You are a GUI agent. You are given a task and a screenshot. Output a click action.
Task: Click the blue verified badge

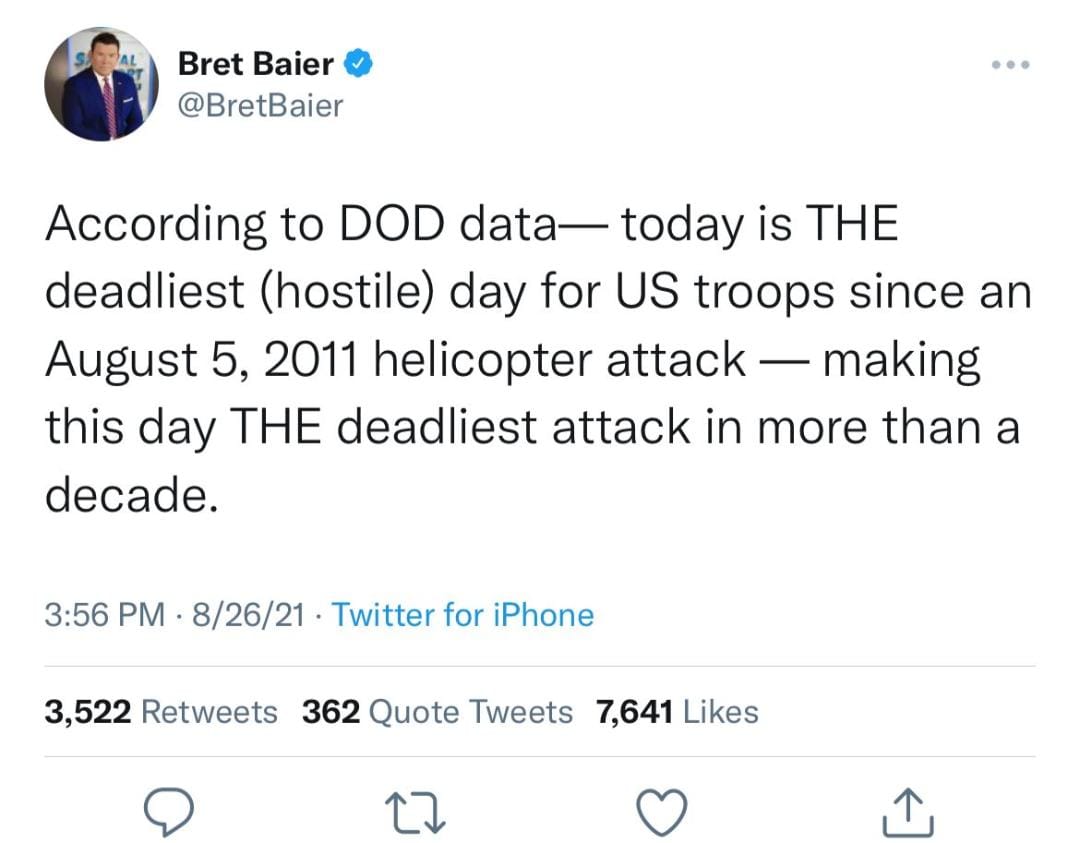tap(358, 63)
